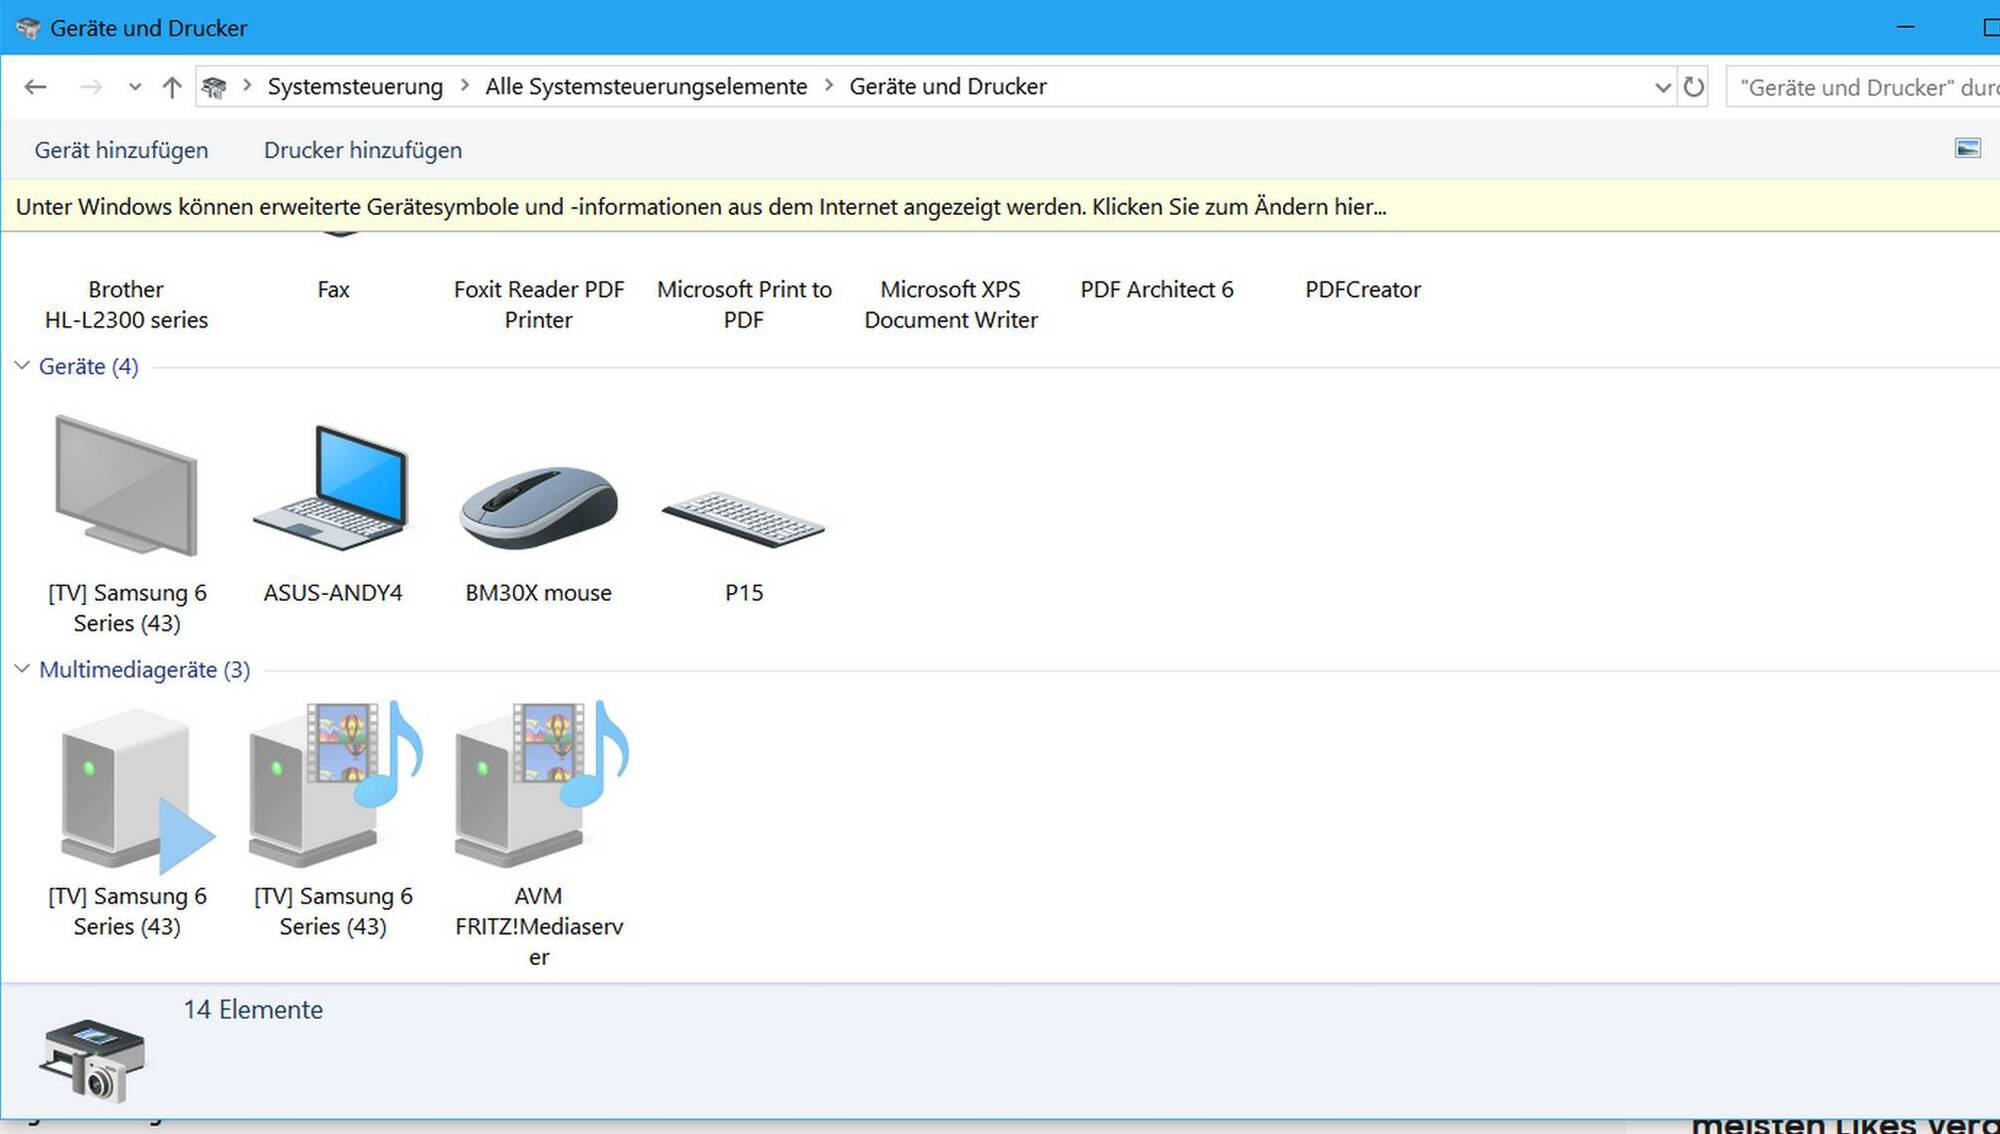Click the Geräte und Drucker breadcrumb

point(948,87)
